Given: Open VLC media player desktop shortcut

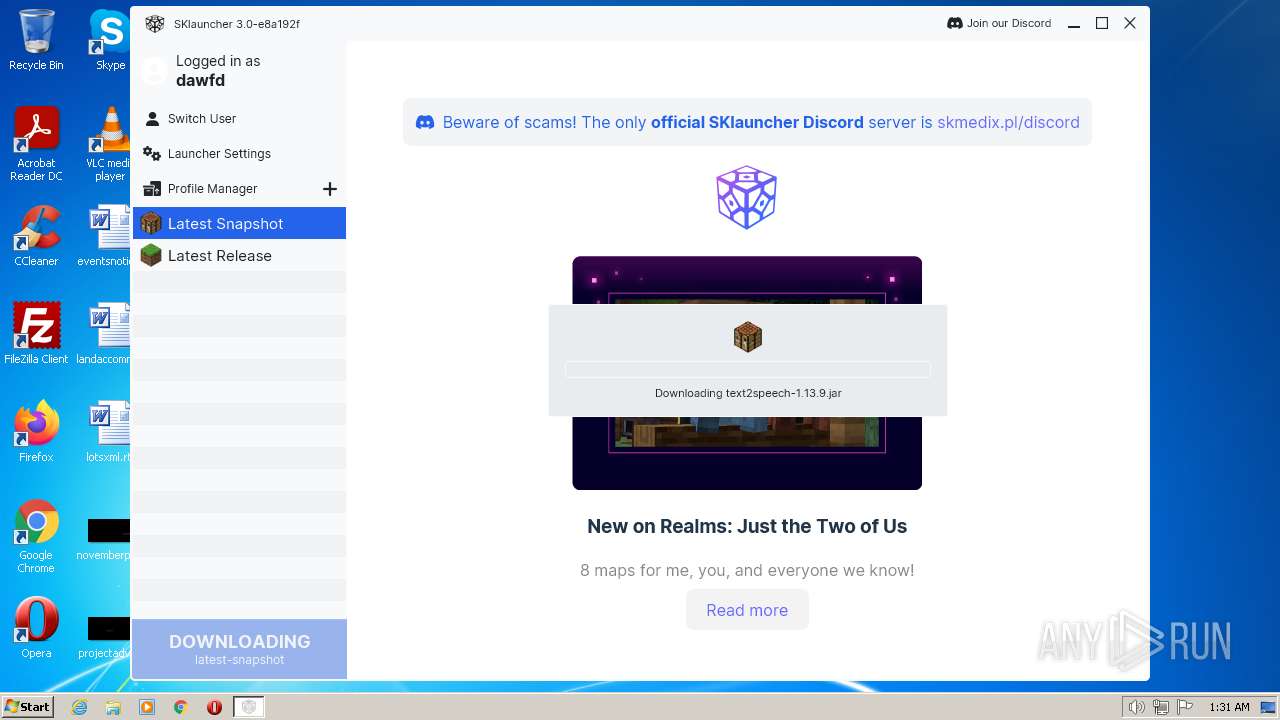Looking at the screenshot, I should (108, 144).
